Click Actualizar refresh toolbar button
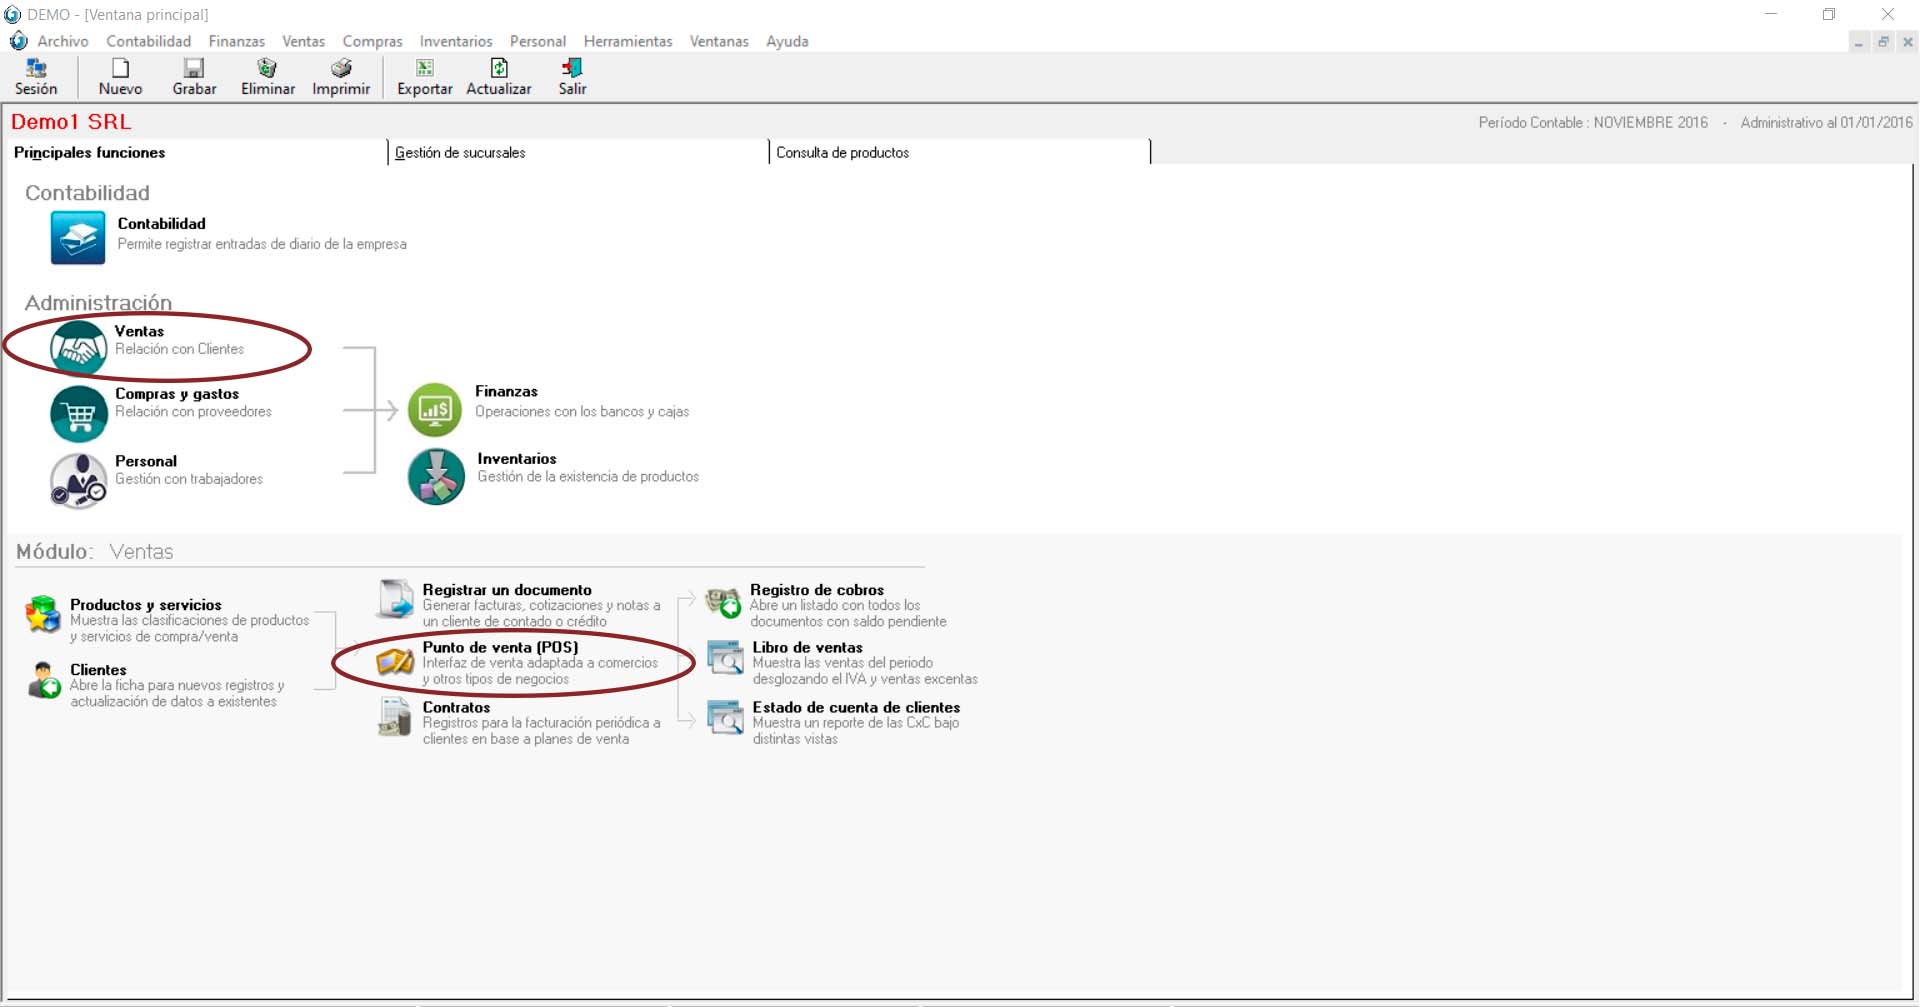The width and height of the screenshot is (1920, 1007). [498, 77]
